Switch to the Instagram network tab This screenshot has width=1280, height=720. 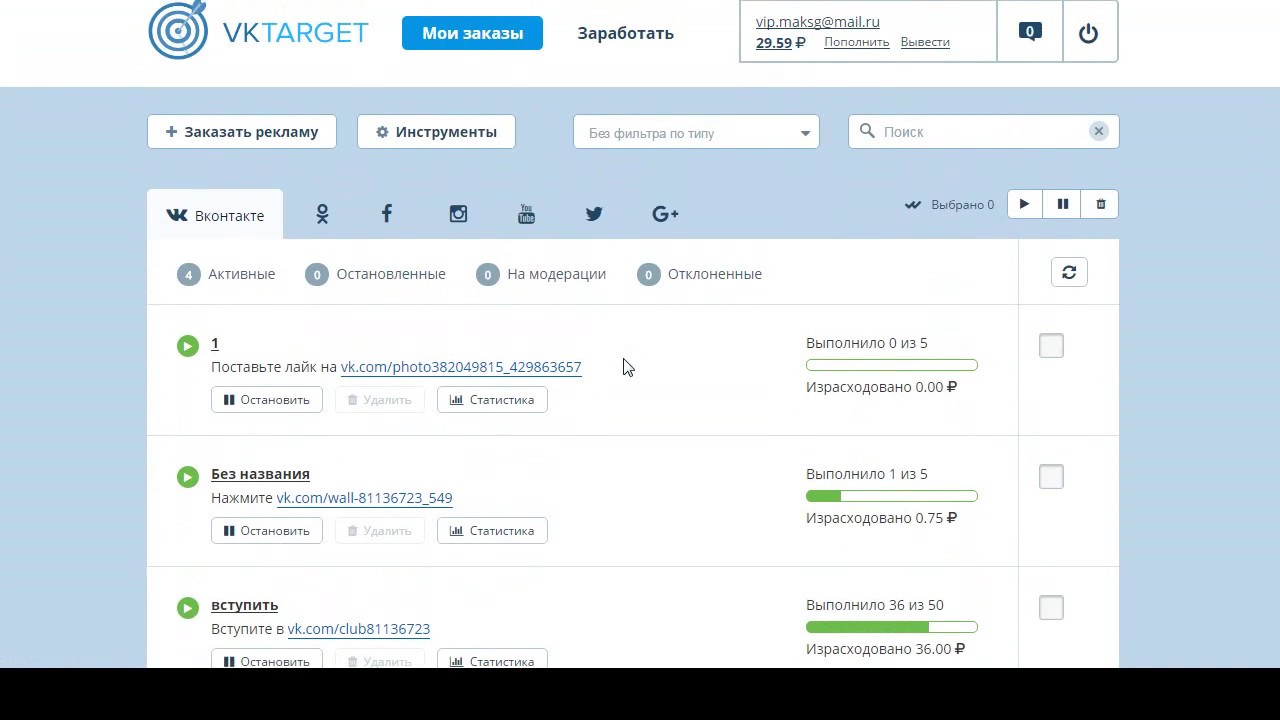coord(458,214)
